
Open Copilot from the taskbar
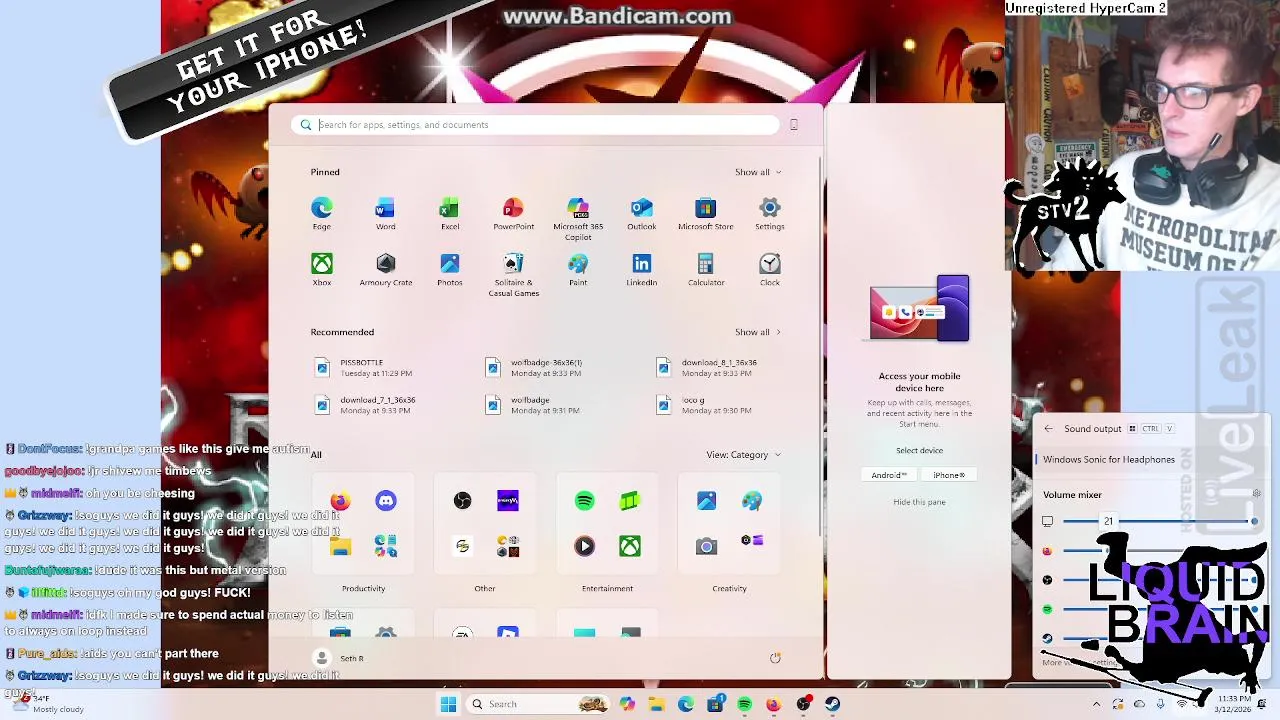tap(627, 704)
